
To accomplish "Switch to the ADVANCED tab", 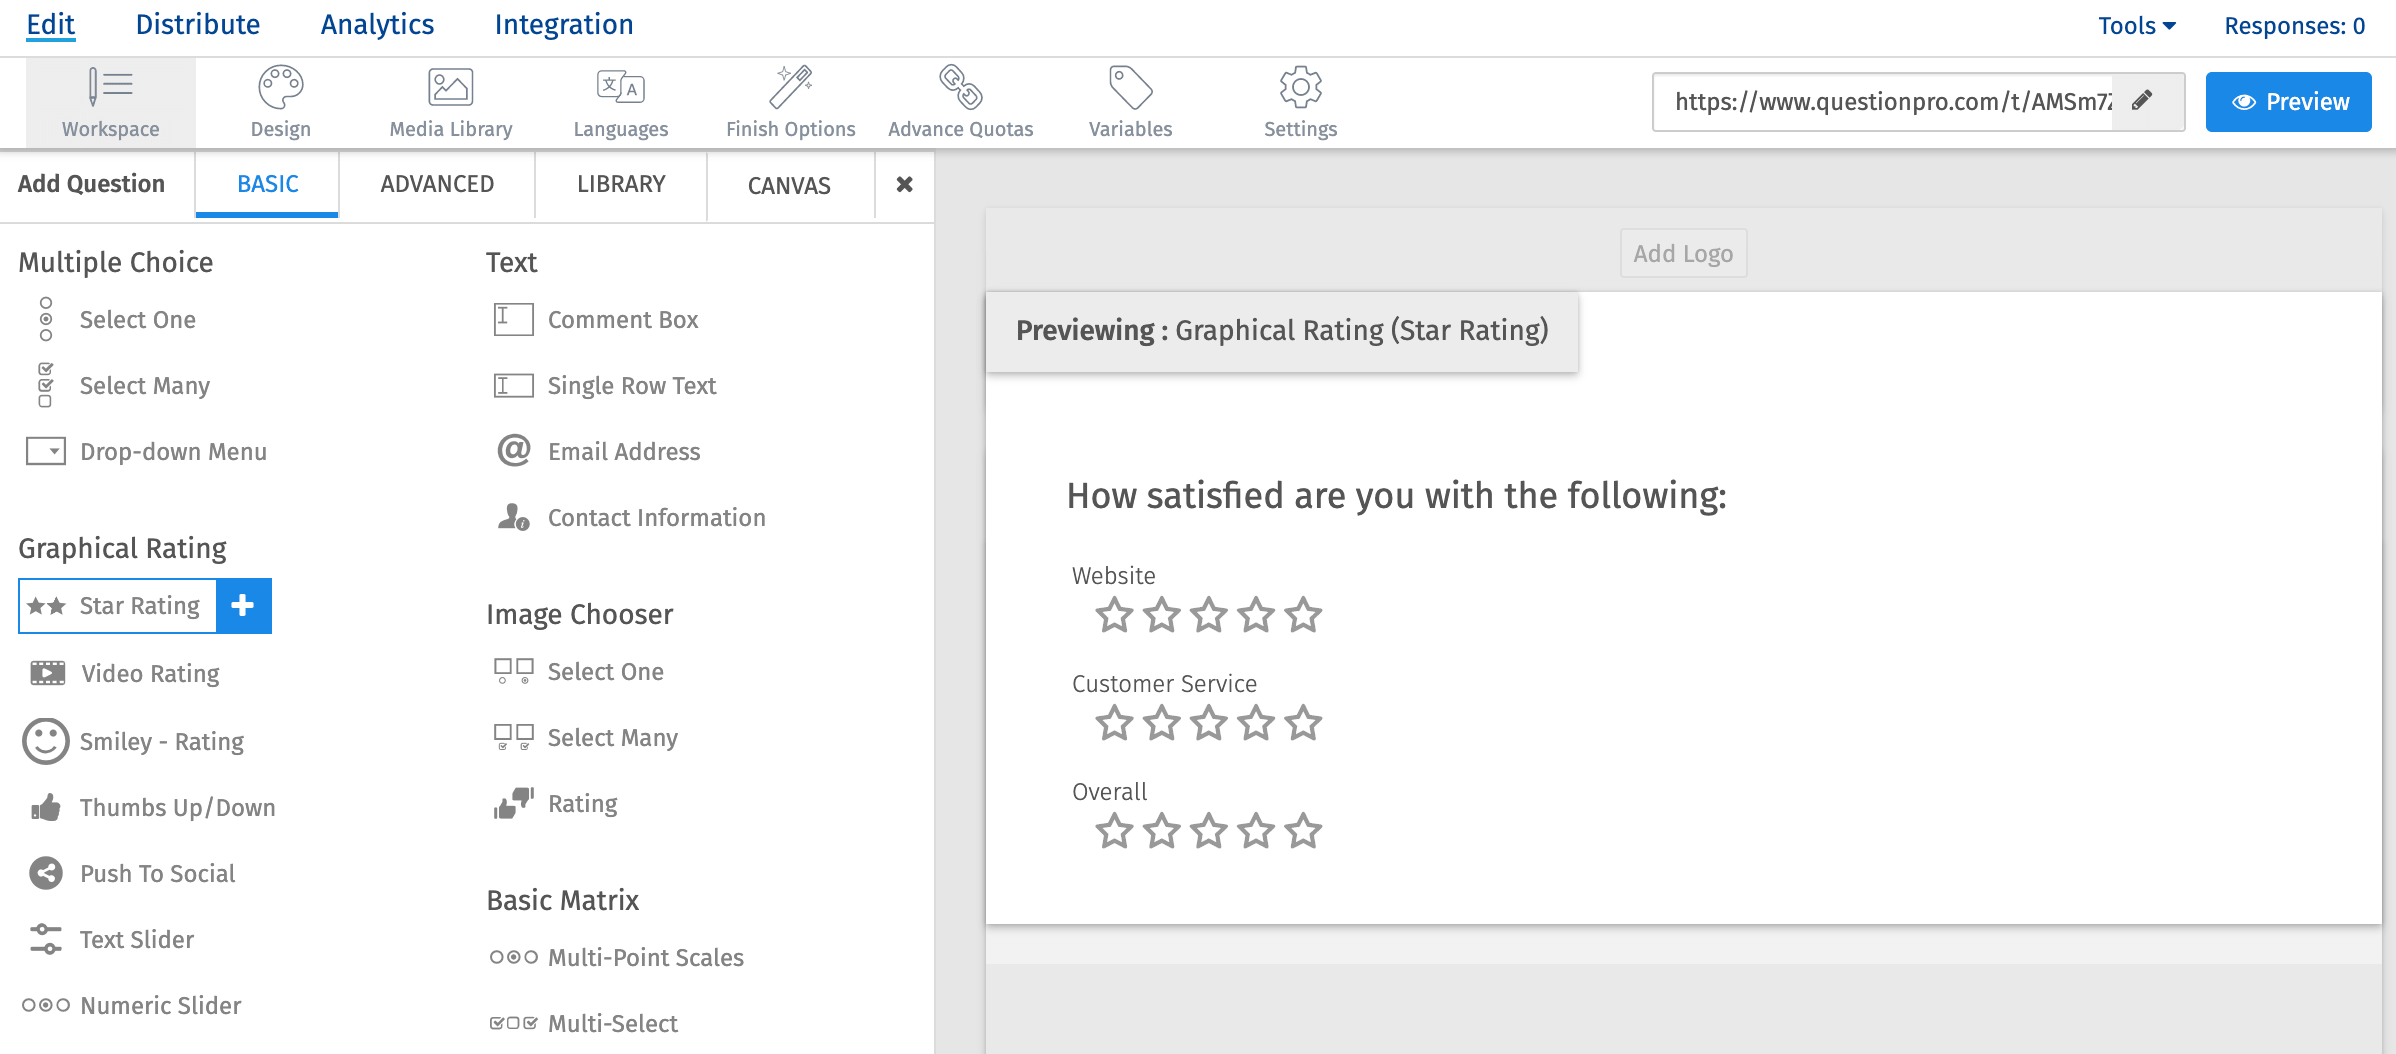I will click(x=437, y=184).
